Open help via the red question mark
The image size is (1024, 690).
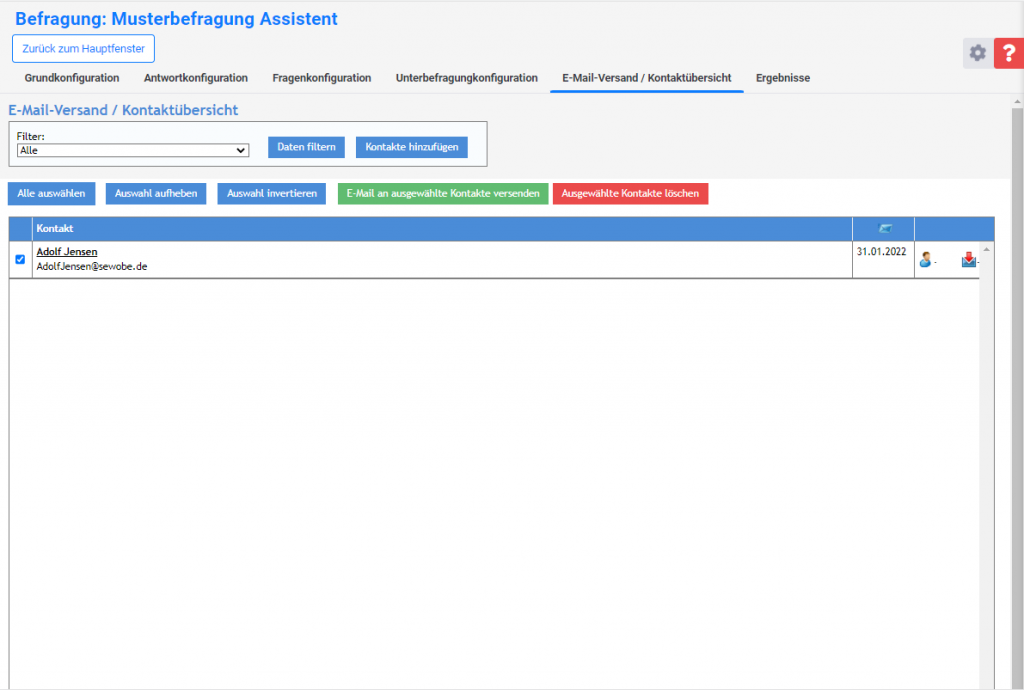click(x=1009, y=54)
